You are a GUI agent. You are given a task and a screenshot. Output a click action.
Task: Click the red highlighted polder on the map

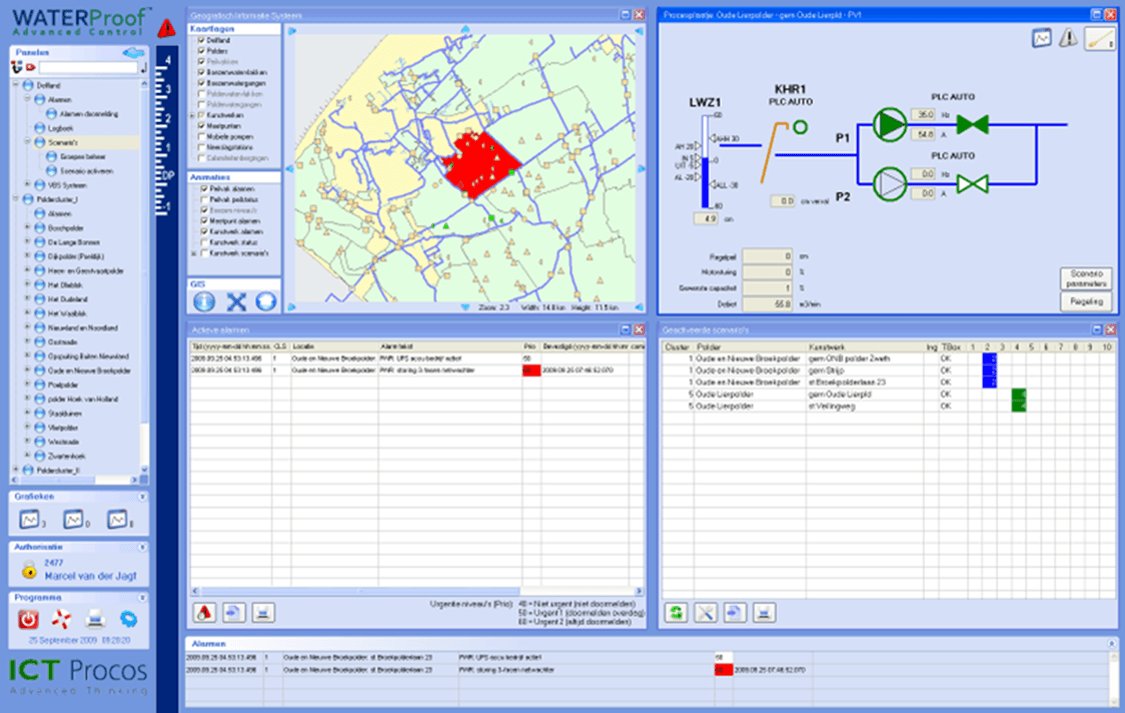pyautogui.click(x=482, y=164)
